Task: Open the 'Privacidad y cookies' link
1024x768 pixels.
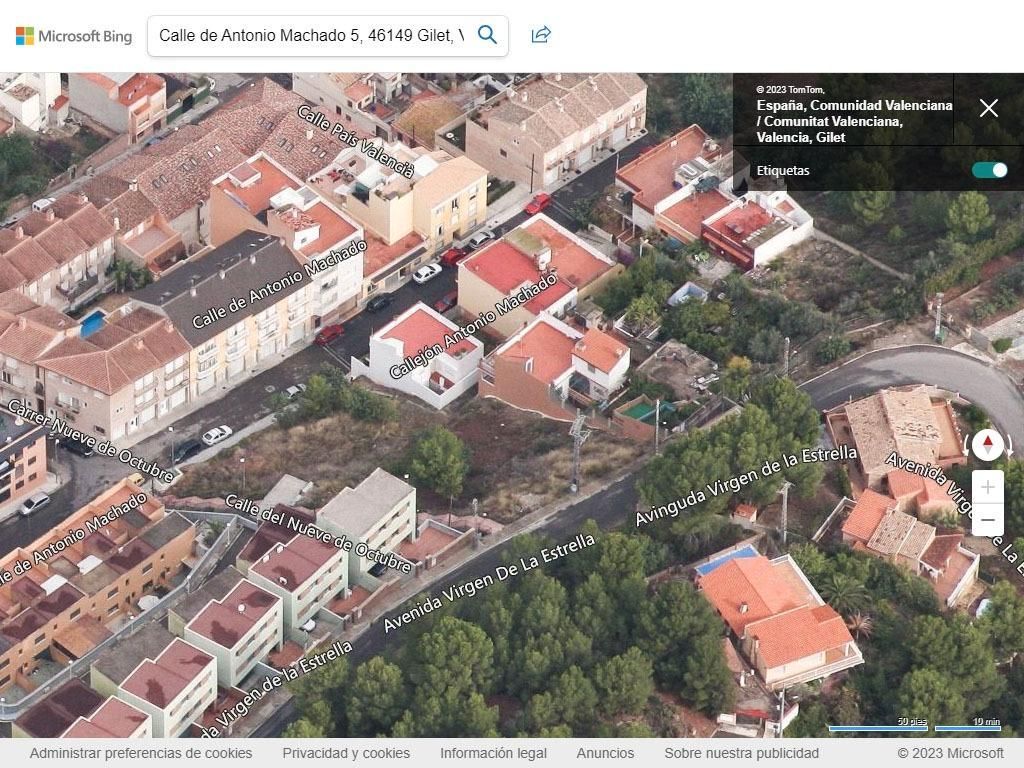Action: click(346, 753)
